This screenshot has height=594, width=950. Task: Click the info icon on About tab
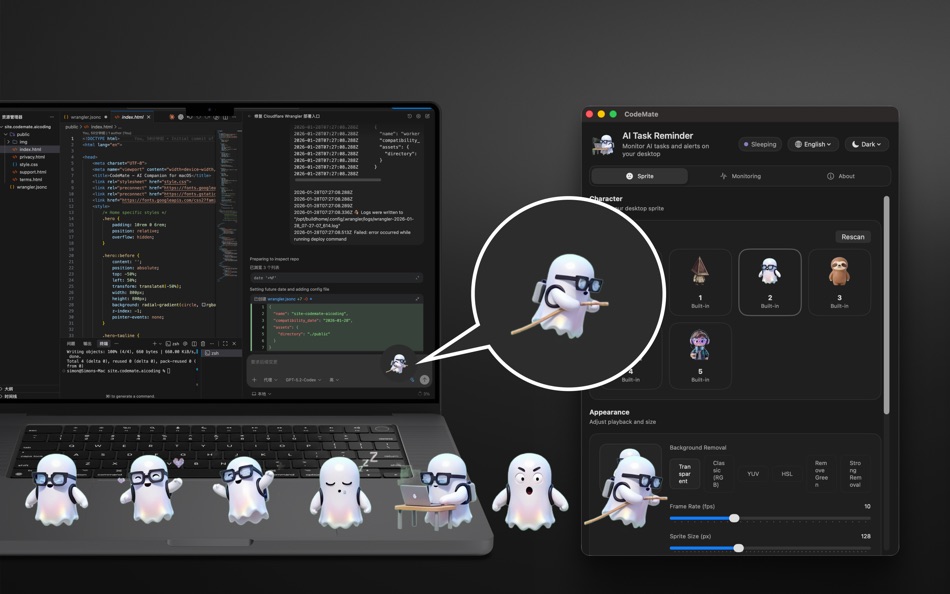click(830, 176)
